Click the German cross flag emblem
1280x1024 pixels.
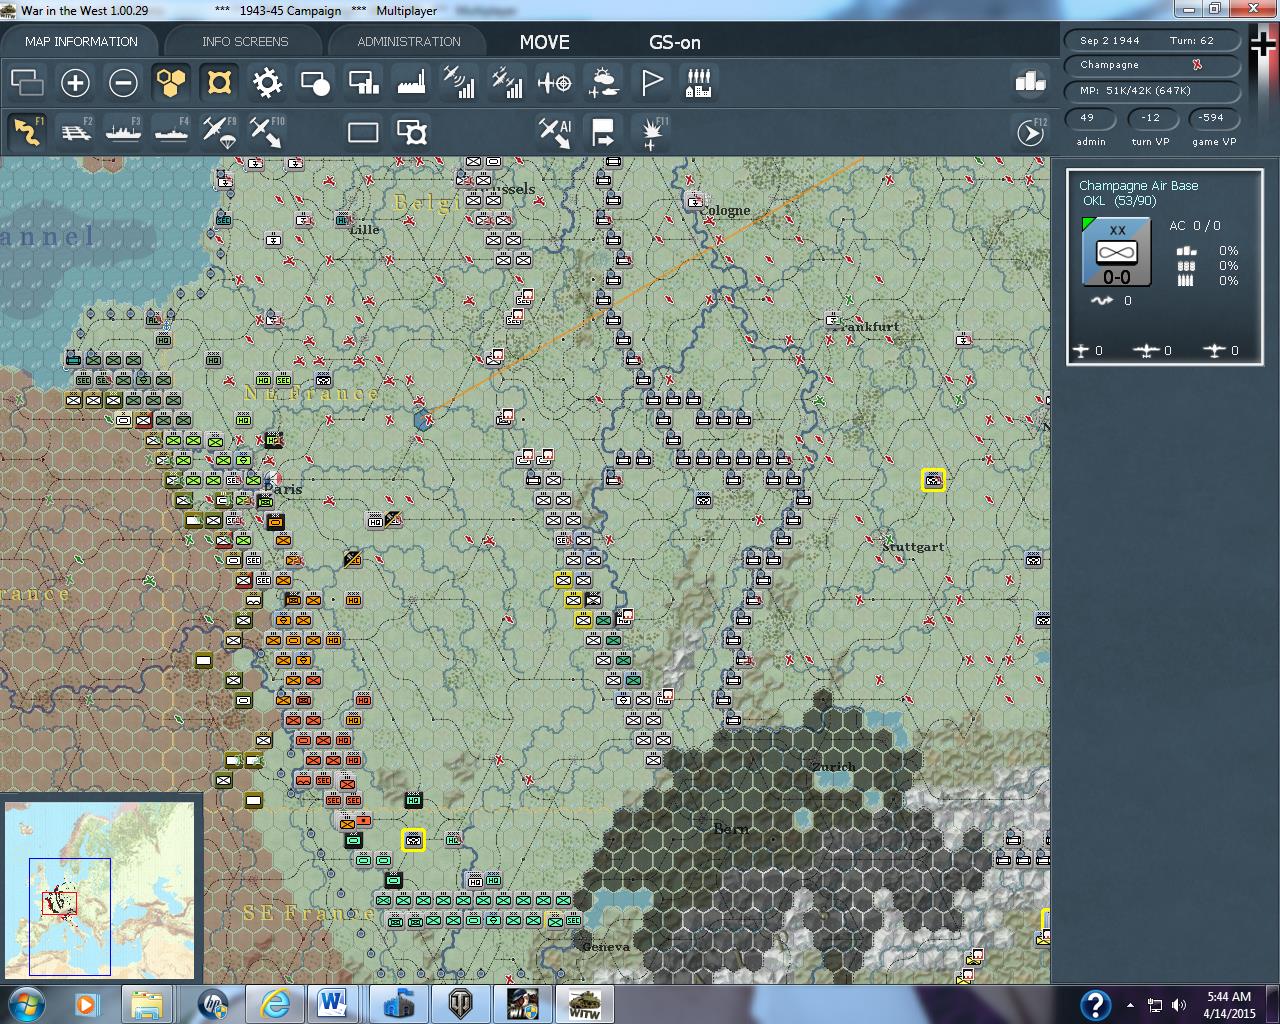(x=1263, y=46)
